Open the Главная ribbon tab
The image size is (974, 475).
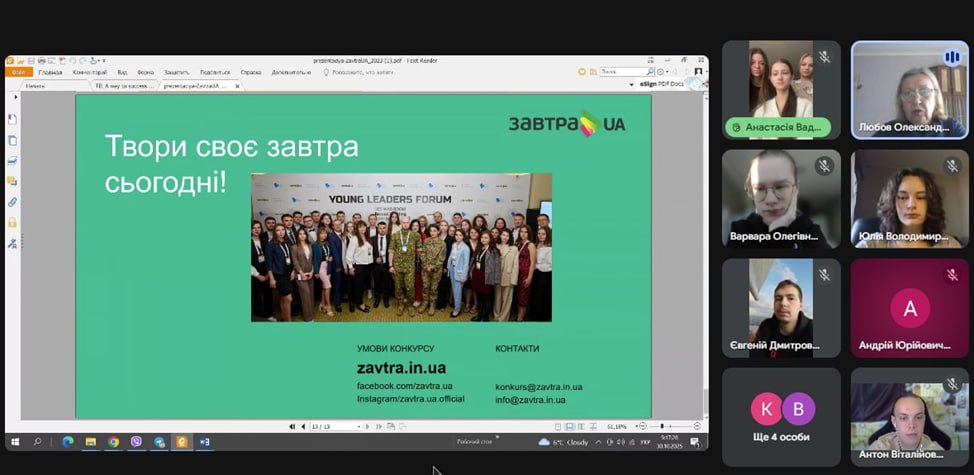[x=50, y=72]
